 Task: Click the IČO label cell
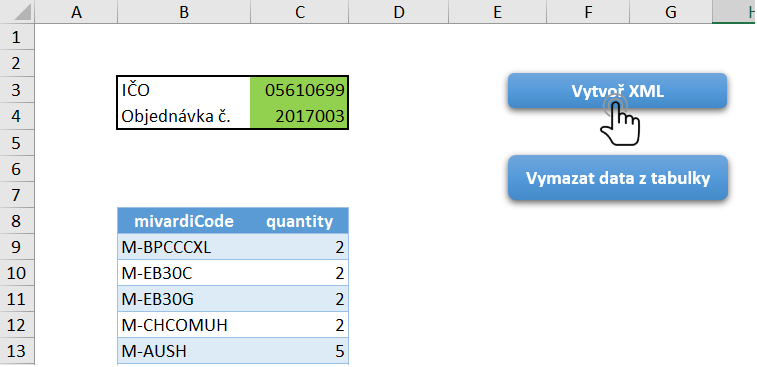(184, 90)
